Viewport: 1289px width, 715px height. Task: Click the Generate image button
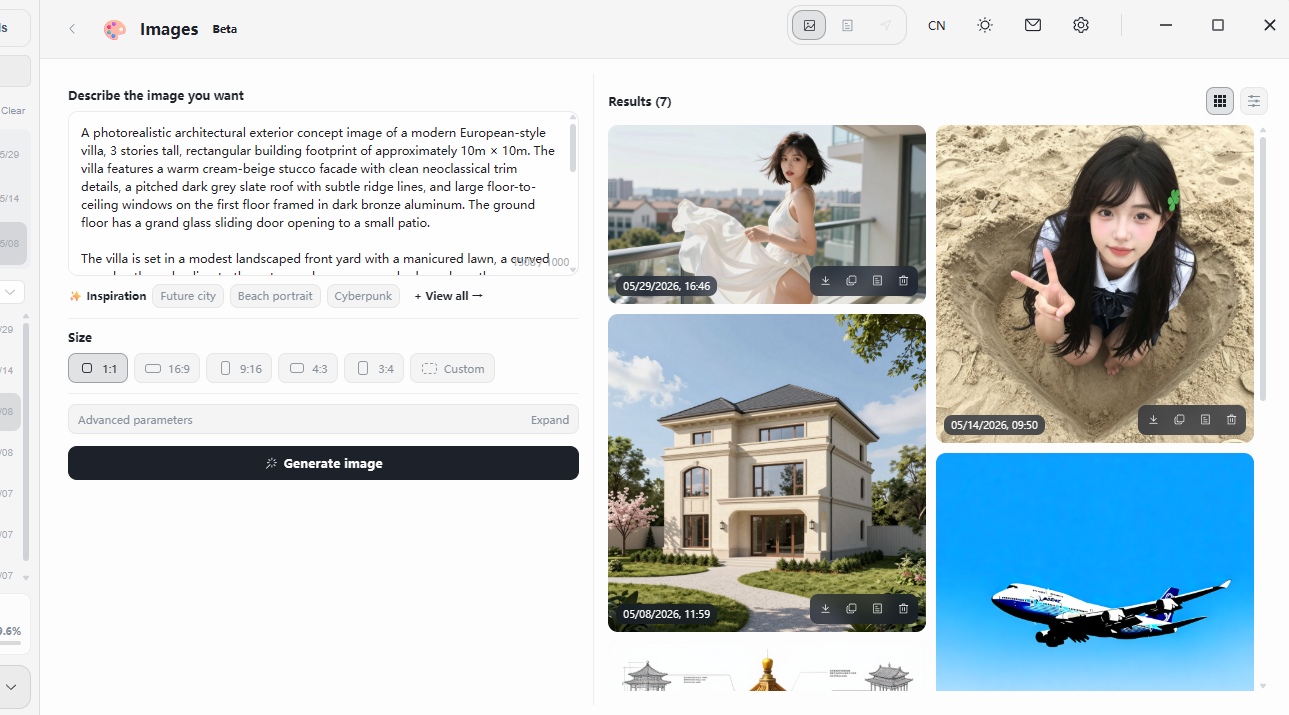(x=323, y=463)
